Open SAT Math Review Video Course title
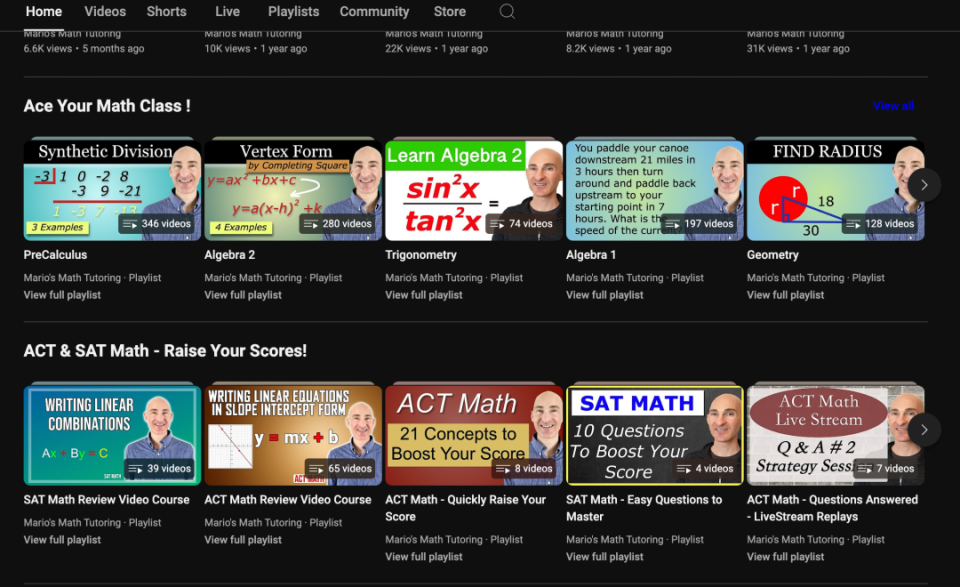This screenshot has height=587, width=960. point(107,499)
